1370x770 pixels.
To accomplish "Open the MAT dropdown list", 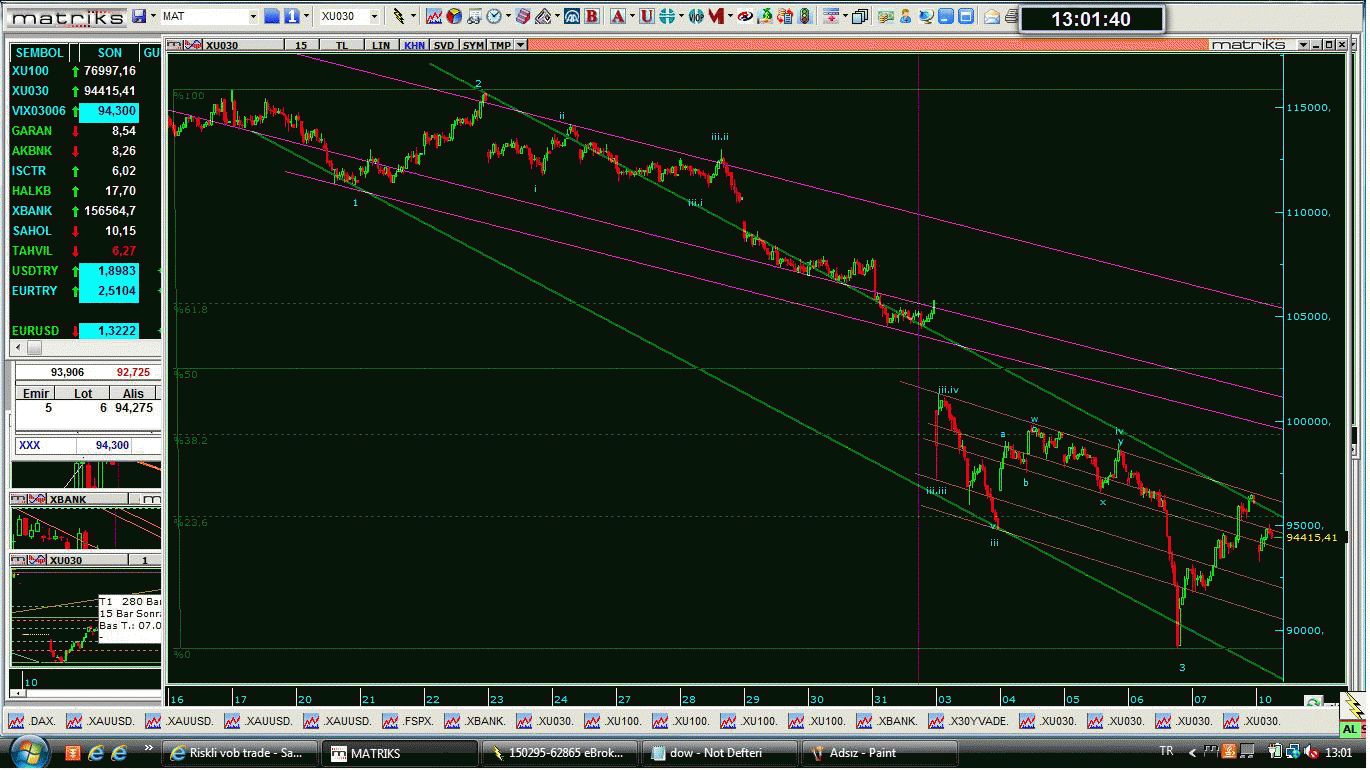I will click(x=252, y=16).
